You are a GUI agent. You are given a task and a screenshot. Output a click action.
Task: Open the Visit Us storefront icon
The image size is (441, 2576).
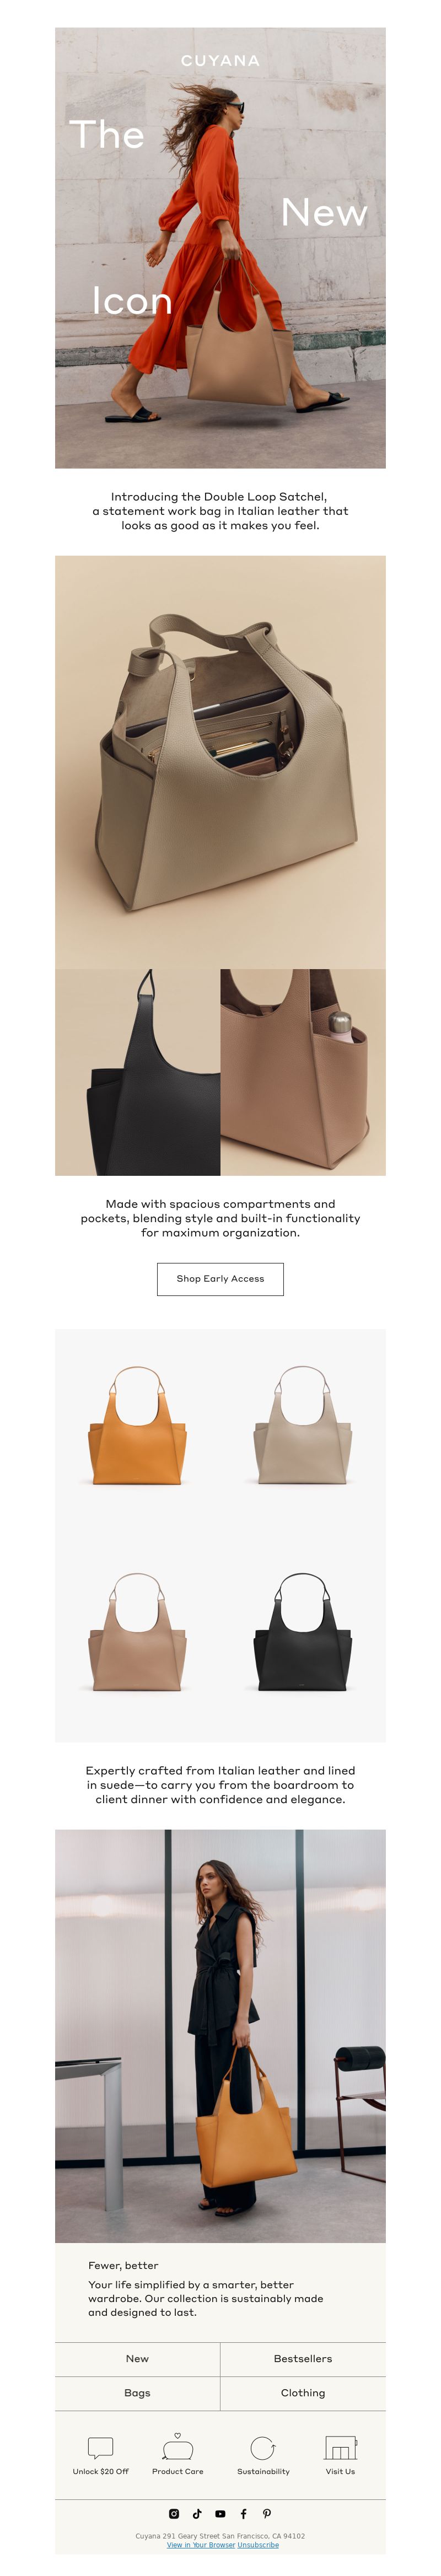(x=340, y=2447)
